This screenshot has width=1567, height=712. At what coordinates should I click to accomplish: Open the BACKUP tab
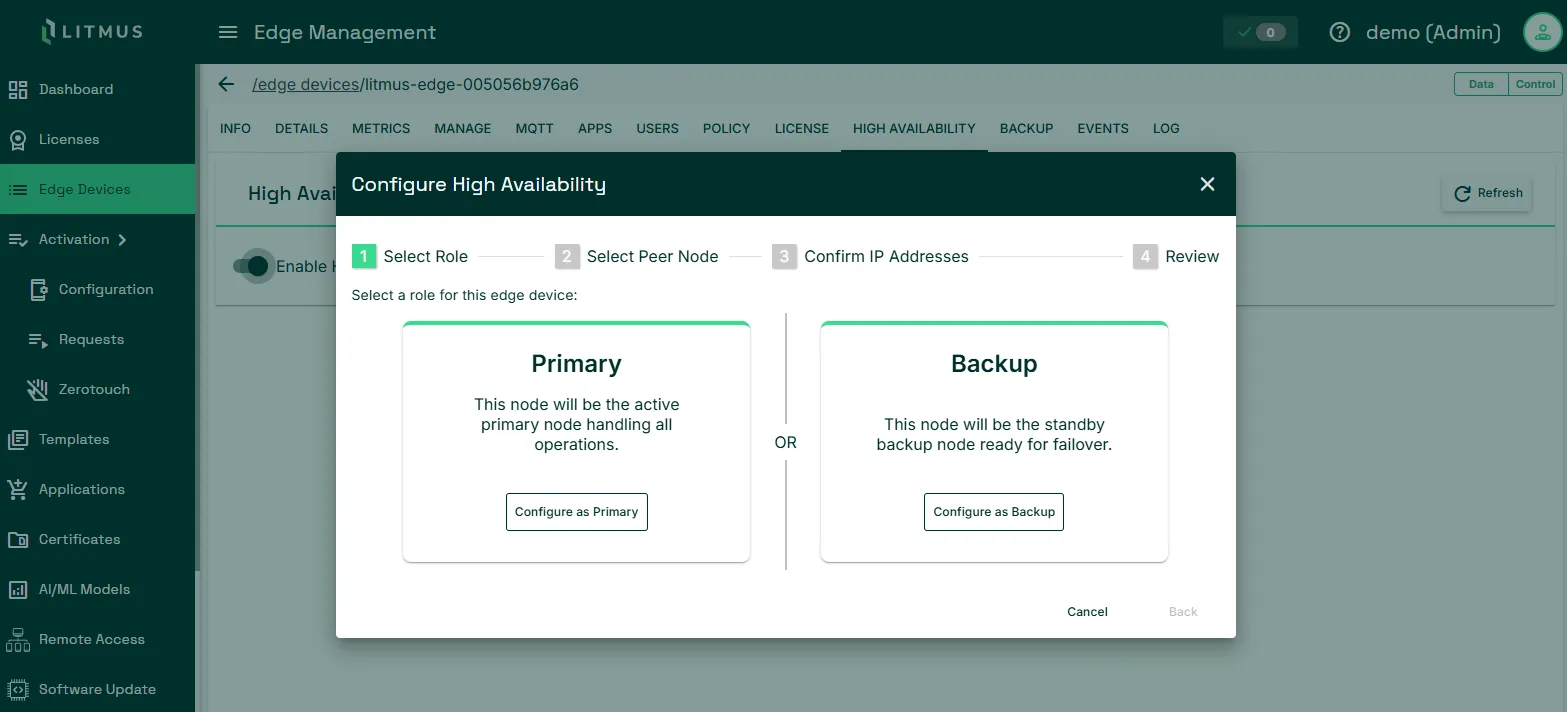pos(1026,128)
